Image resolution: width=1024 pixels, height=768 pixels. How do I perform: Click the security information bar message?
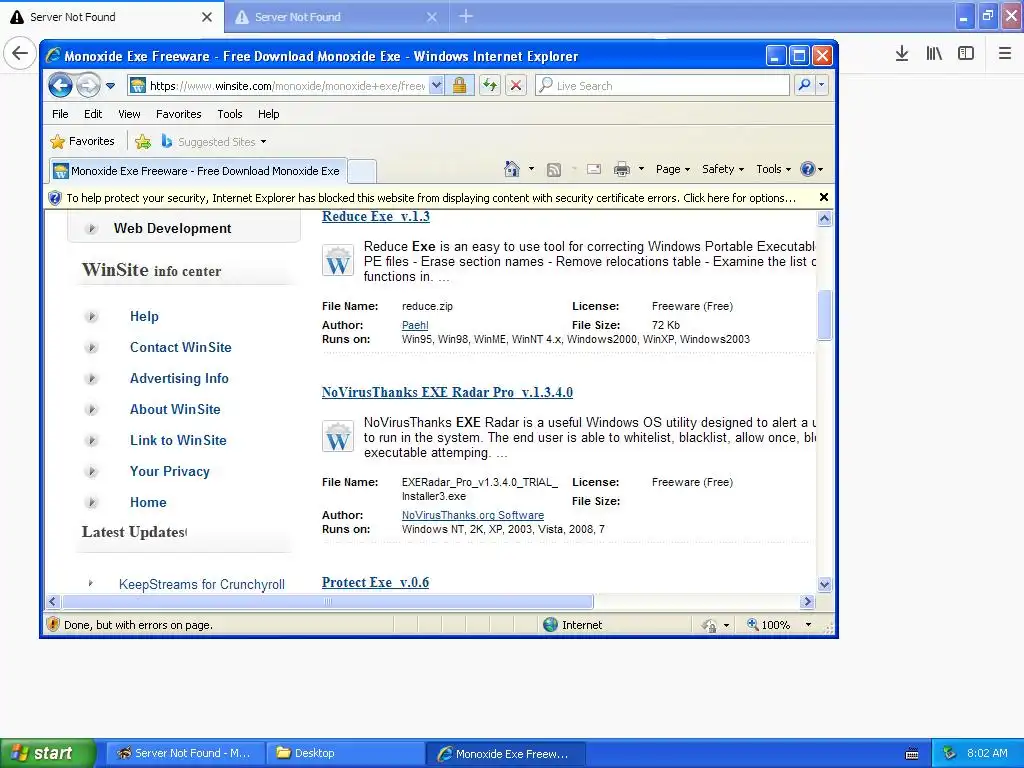point(431,198)
